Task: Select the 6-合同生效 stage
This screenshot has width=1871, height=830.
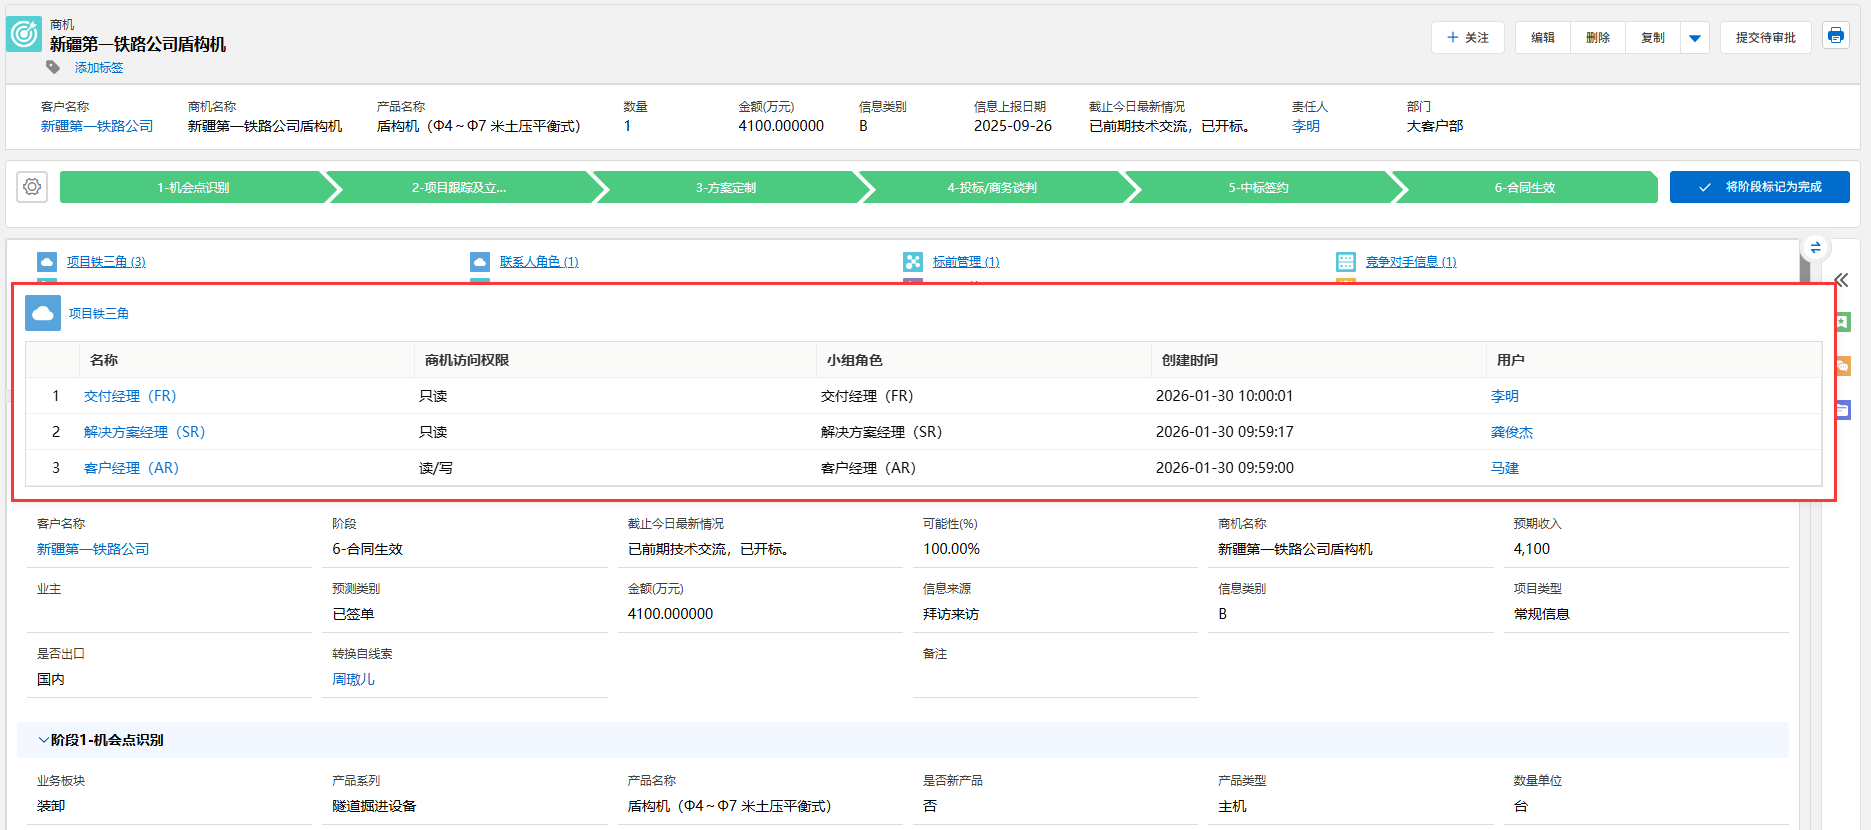Action: click(1524, 187)
